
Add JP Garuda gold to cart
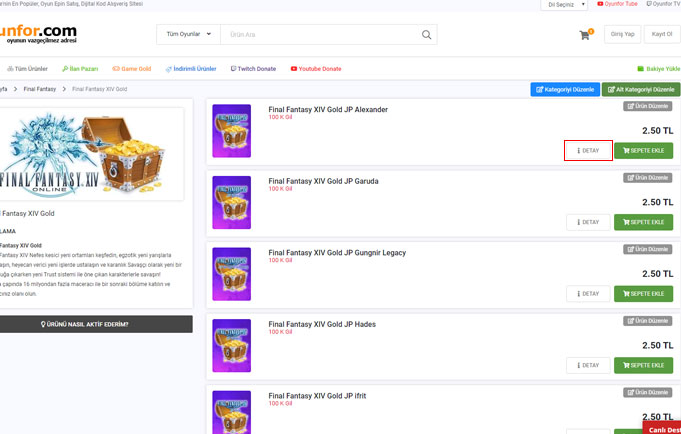click(643, 222)
